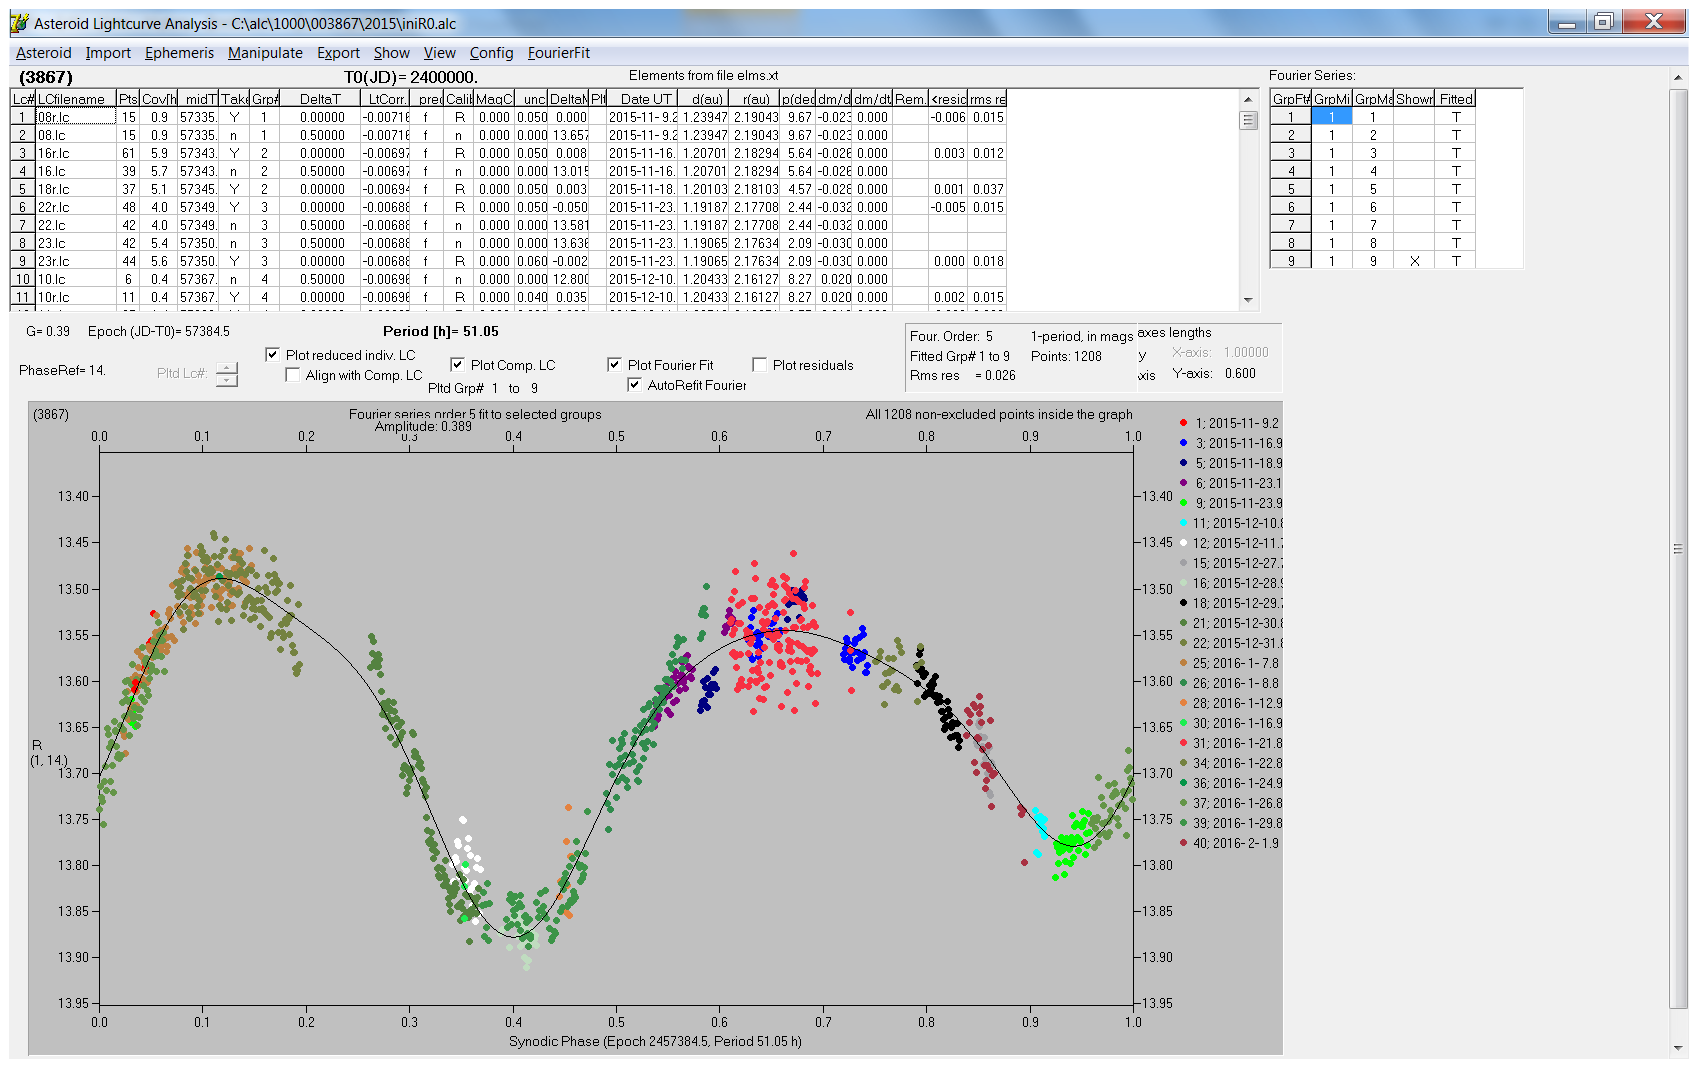Click black legend dot for 18; 2015-12-29
The height and width of the screenshot is (1068, 1698).
[x=1183, y=603]
